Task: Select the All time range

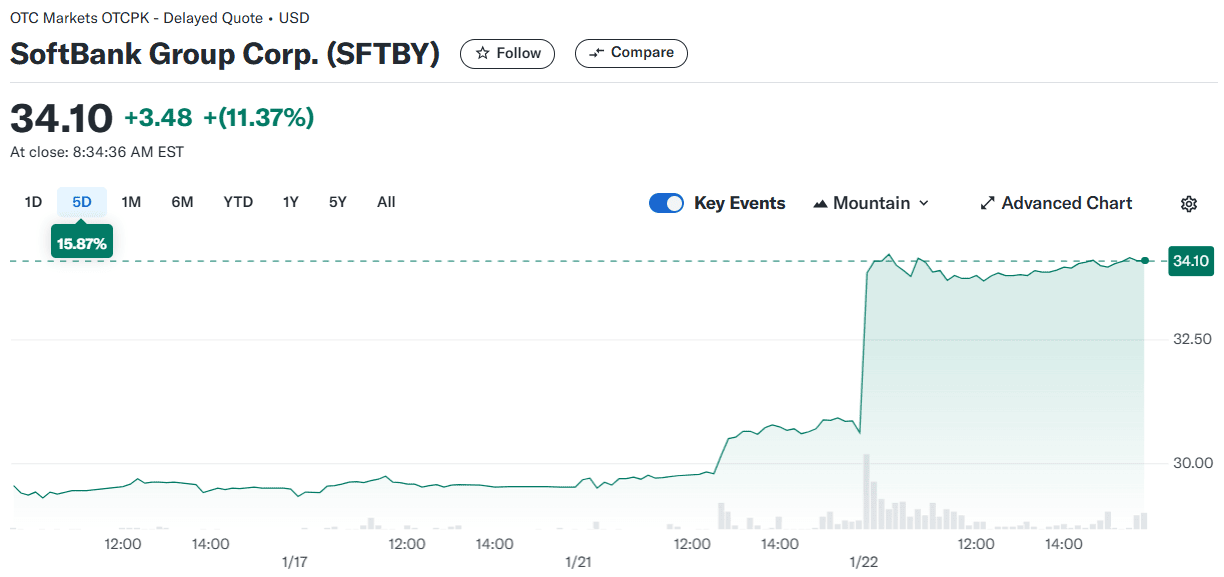Action: (386, 202)
